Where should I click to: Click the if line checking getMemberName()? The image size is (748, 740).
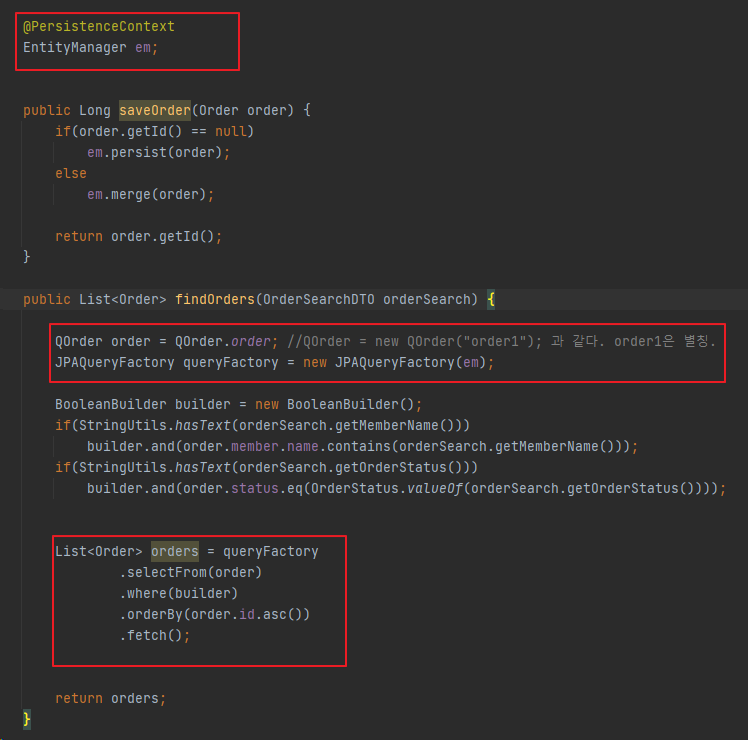point(262,426)
